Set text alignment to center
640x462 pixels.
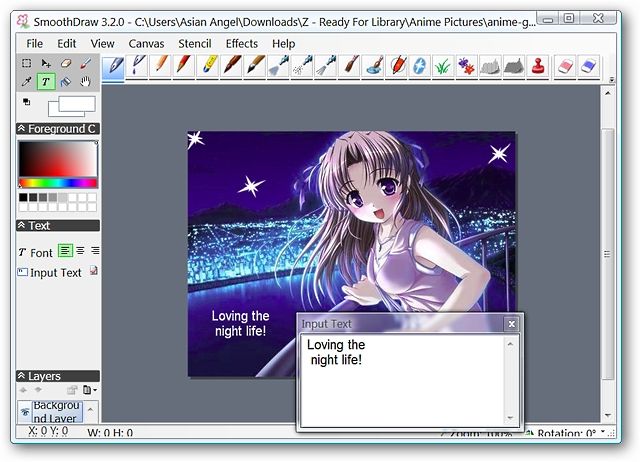(x=80, y=251)
